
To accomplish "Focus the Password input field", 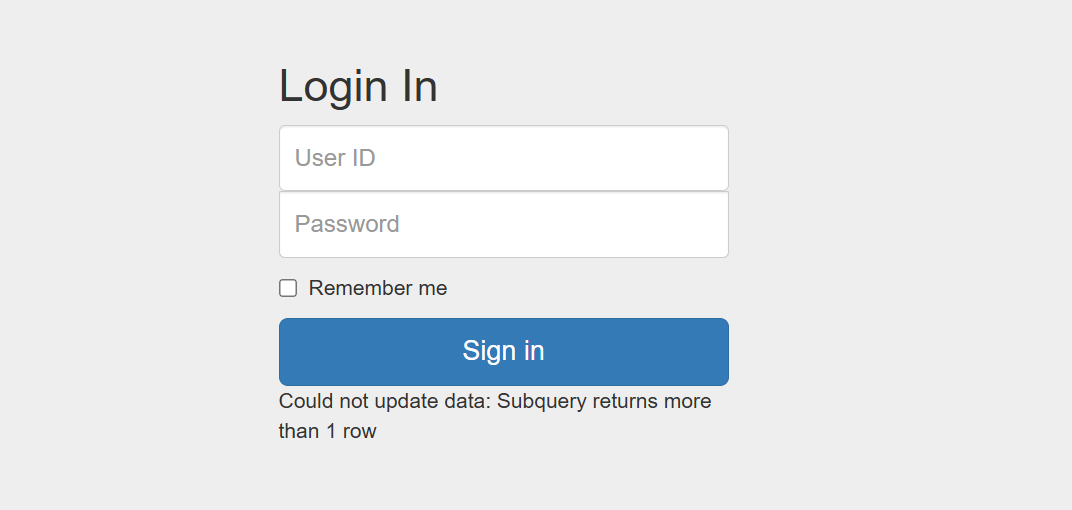I will click(504, 224).
